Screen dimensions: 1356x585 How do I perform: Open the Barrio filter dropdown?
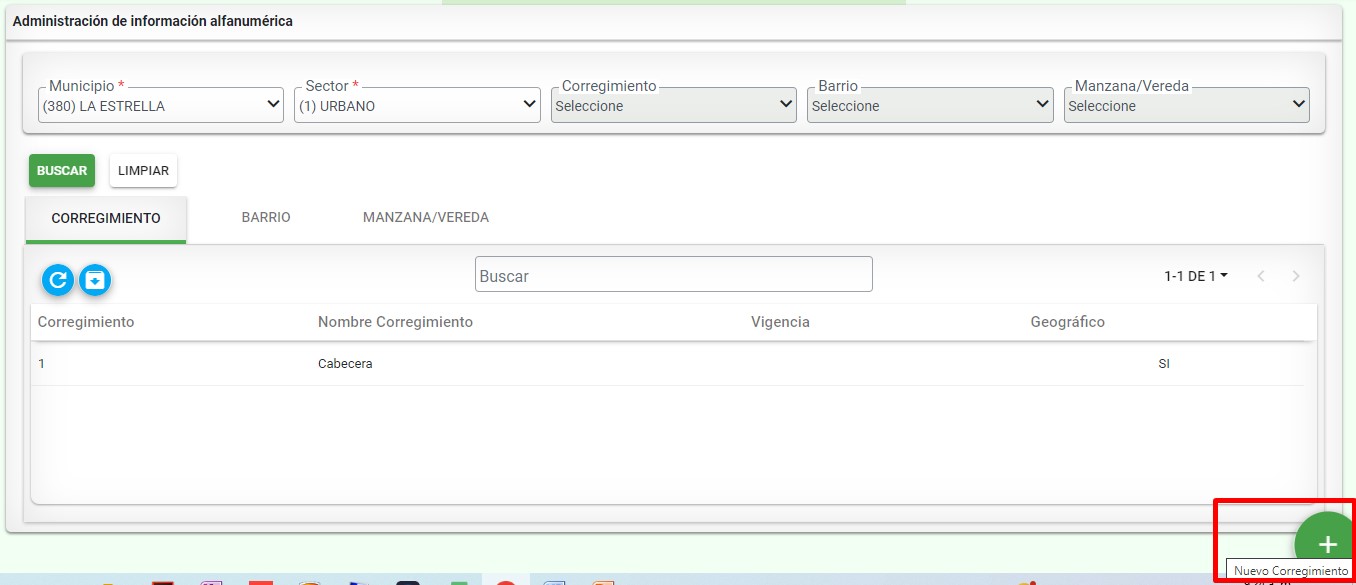(x=930, y=105)
